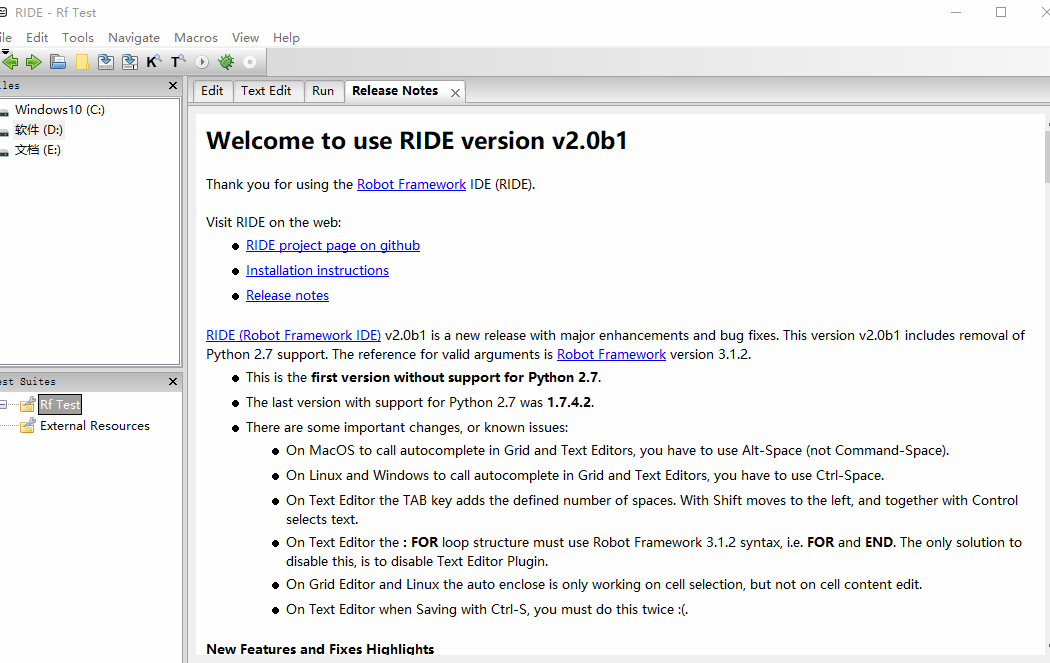Open the Tools menu
1050x663 pixels.
(x=78, y=38)
